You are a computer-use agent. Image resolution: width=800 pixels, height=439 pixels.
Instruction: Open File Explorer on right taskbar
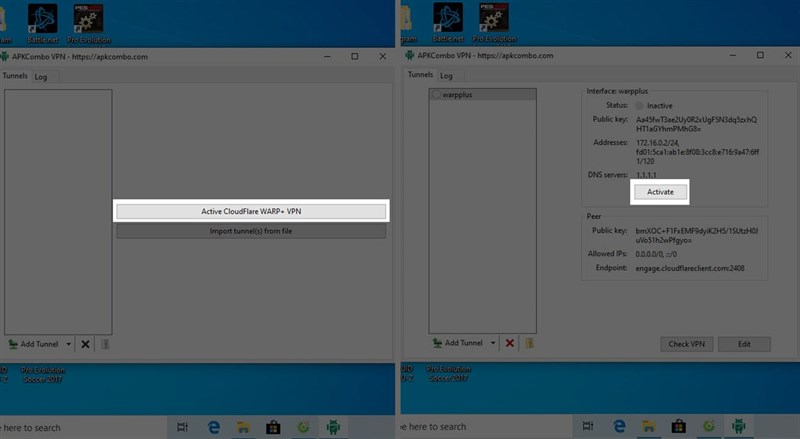[648, 426]
